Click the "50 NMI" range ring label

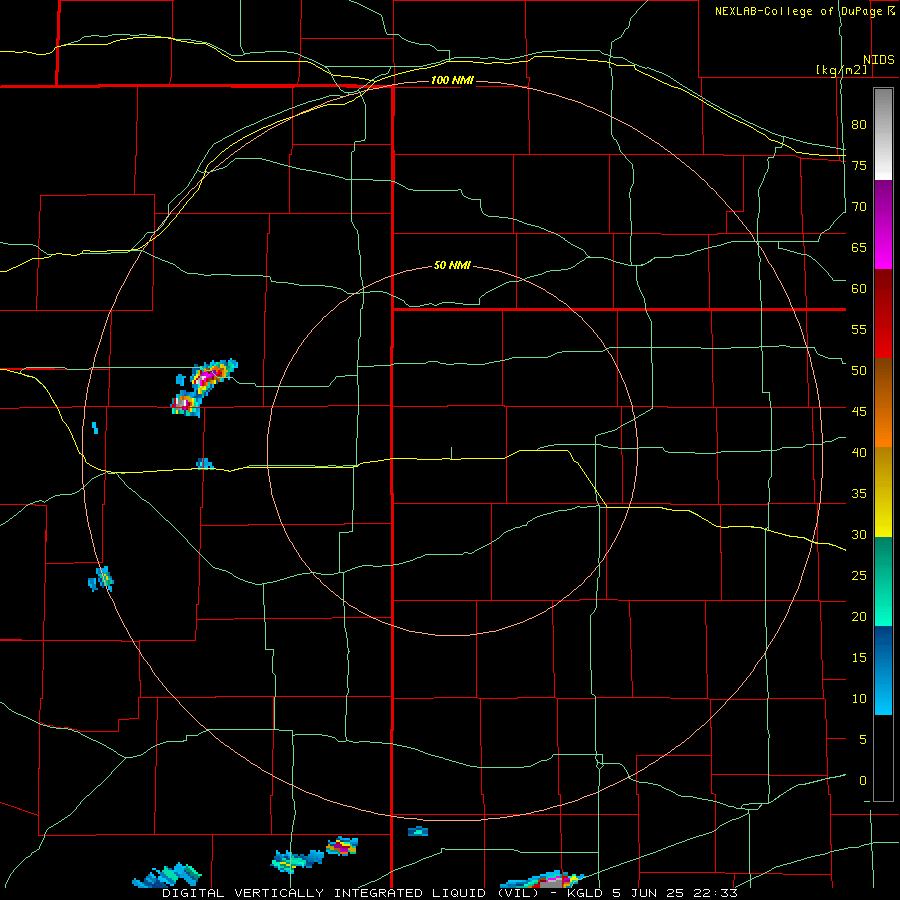[452, 265]
